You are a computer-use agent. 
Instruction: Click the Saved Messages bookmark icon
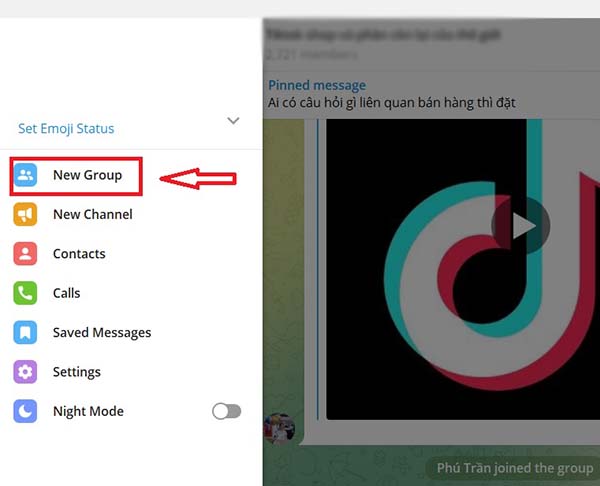point(25,333)
